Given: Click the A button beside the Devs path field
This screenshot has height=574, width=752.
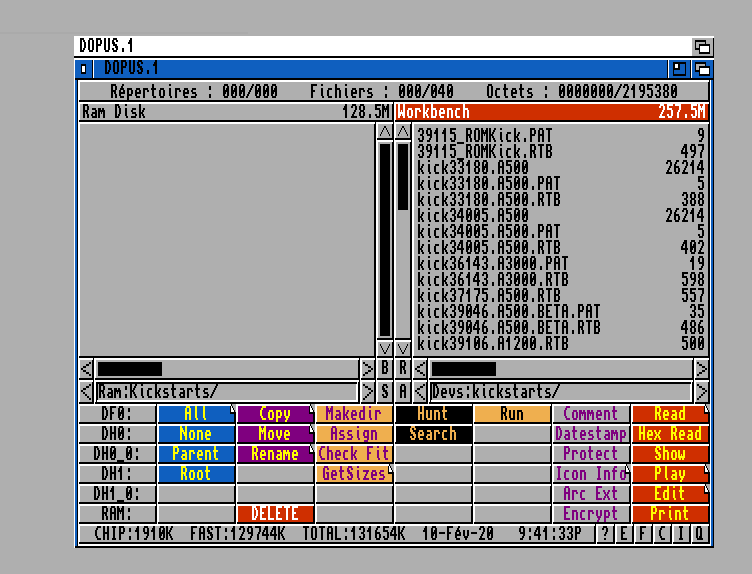Looking at the screenshot, I should (x=403, y=392).
